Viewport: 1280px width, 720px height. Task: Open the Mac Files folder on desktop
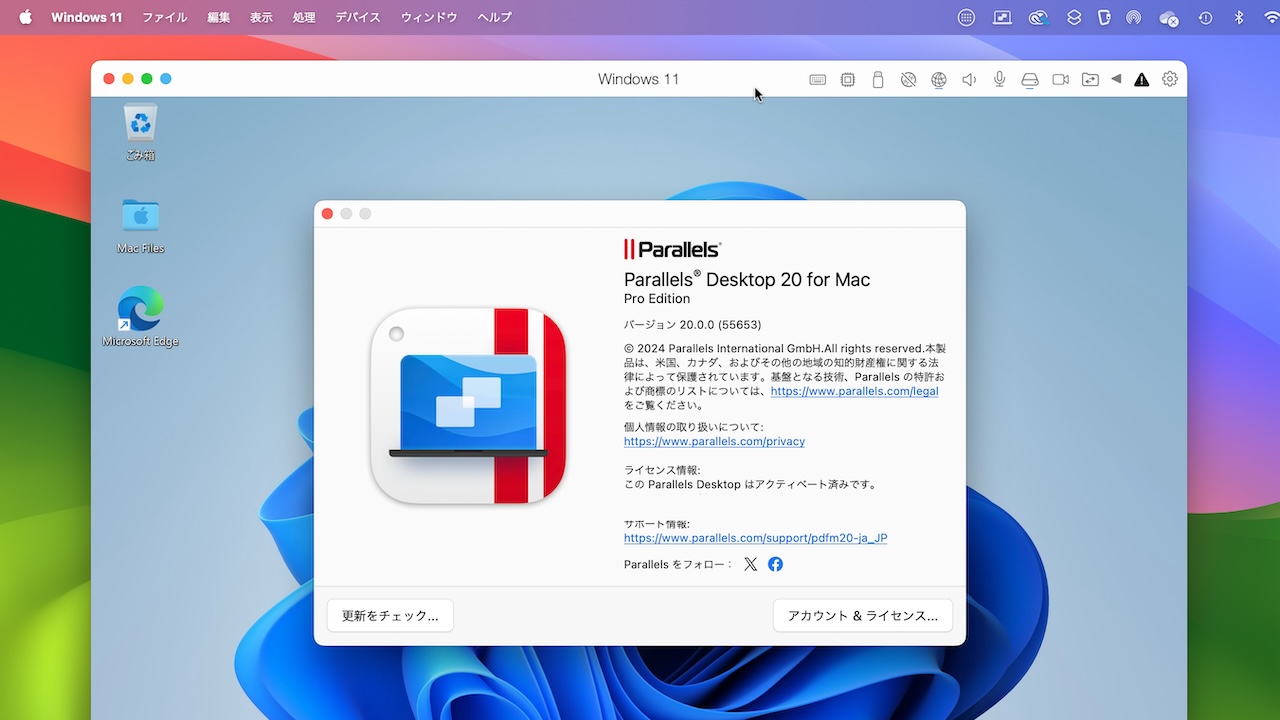coord(140,225)
